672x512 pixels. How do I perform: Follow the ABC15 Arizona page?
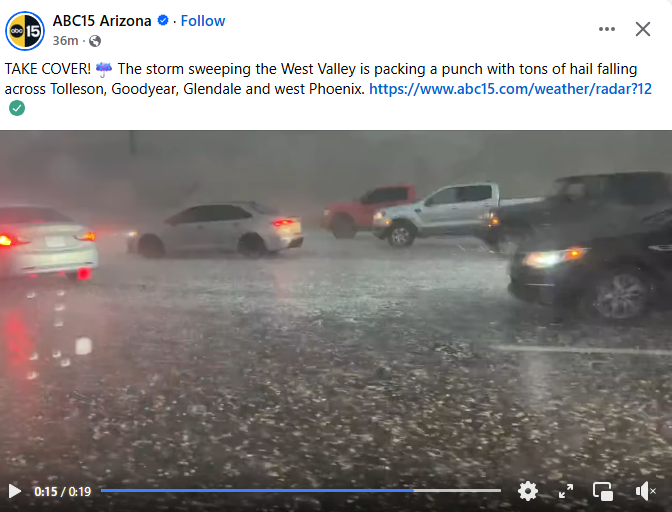pyautogui.click(x=203, y=21)
